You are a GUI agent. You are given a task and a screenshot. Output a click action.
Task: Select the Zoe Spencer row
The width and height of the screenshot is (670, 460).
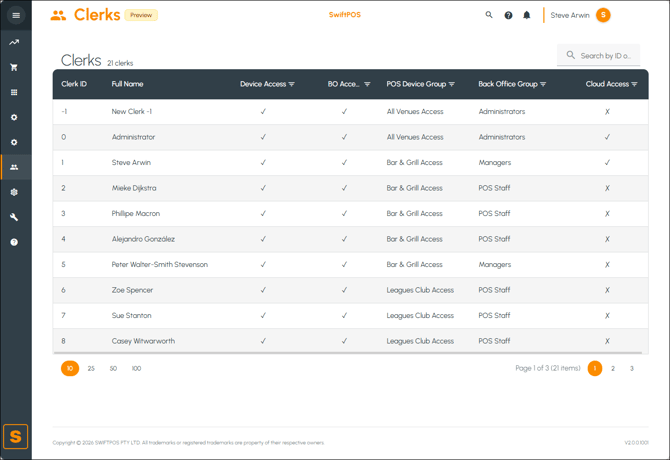350,290
